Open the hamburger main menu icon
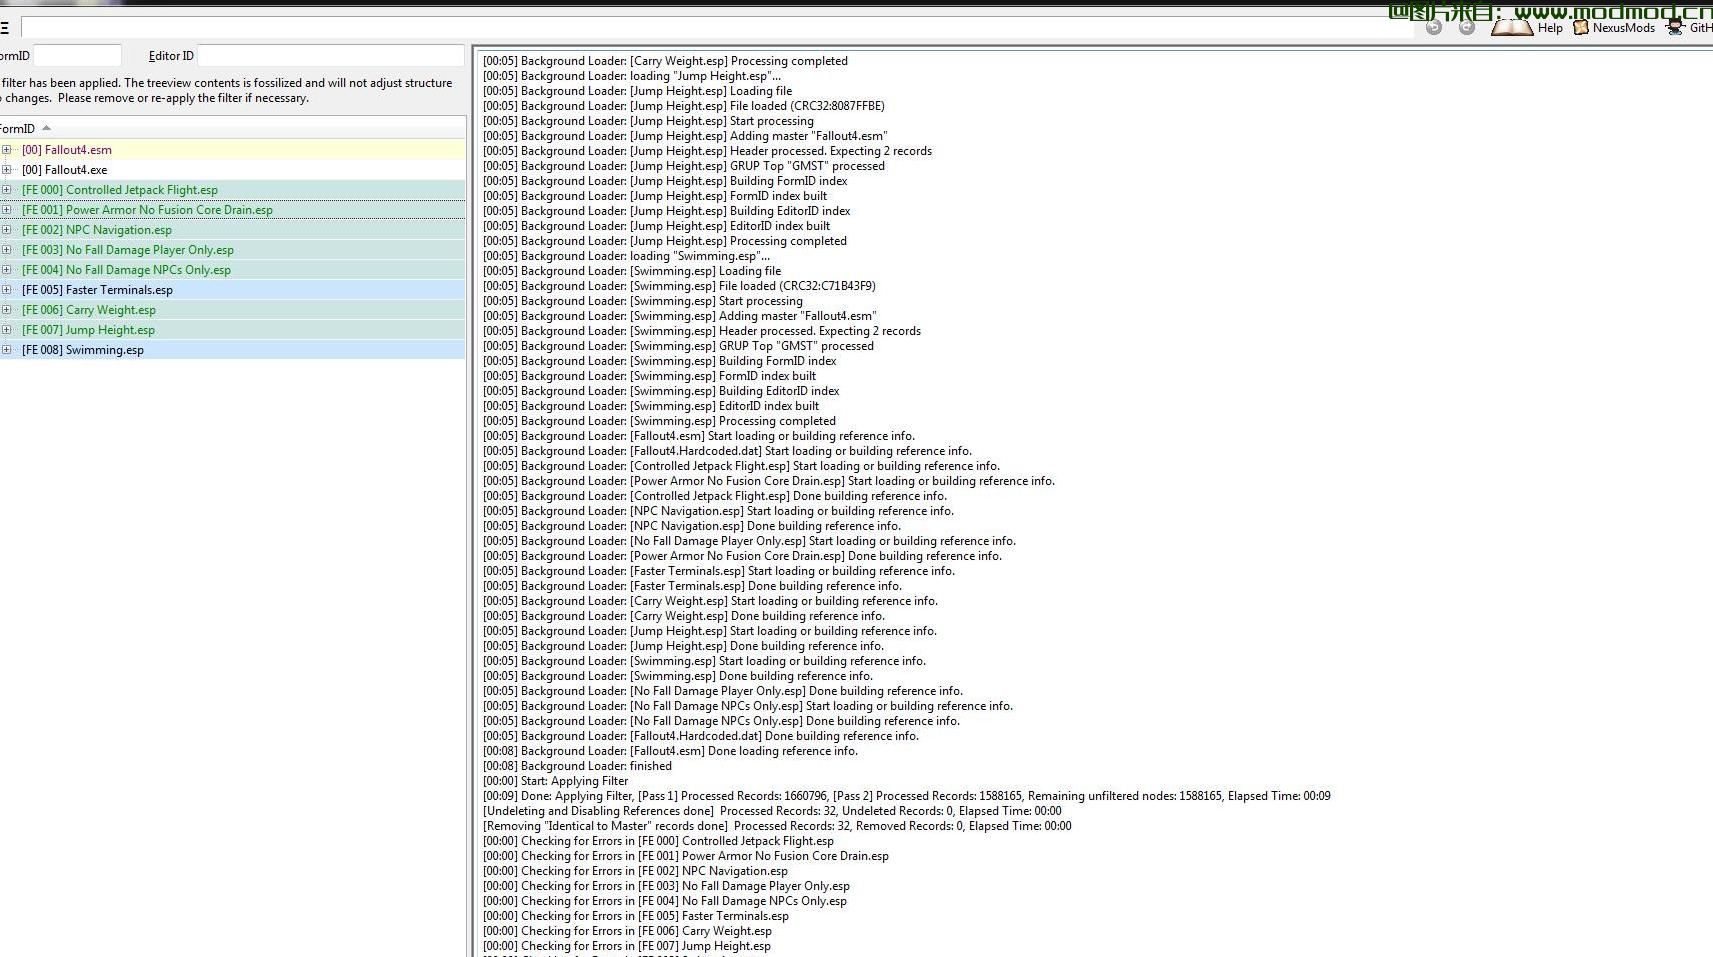This screenshot has height=957, width=1713. (x=5, y=28)
